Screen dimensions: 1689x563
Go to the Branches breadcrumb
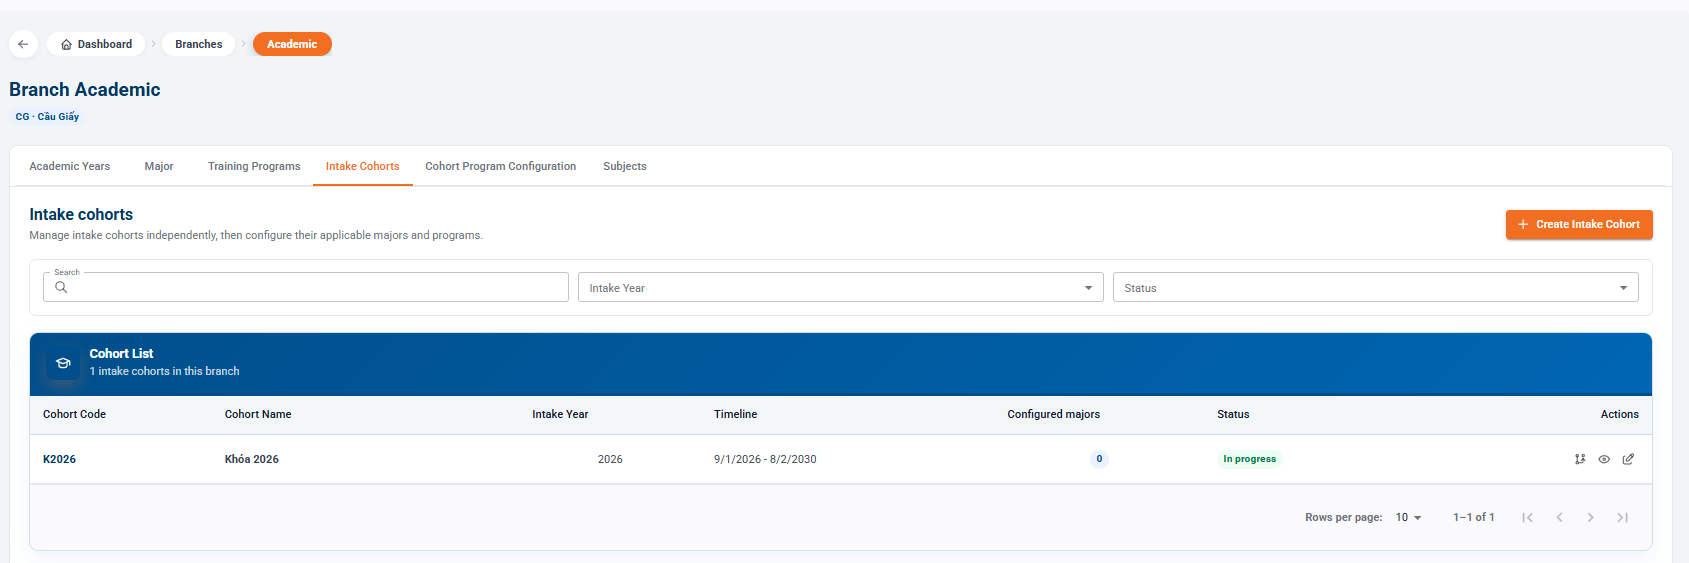tap(199, 44)
